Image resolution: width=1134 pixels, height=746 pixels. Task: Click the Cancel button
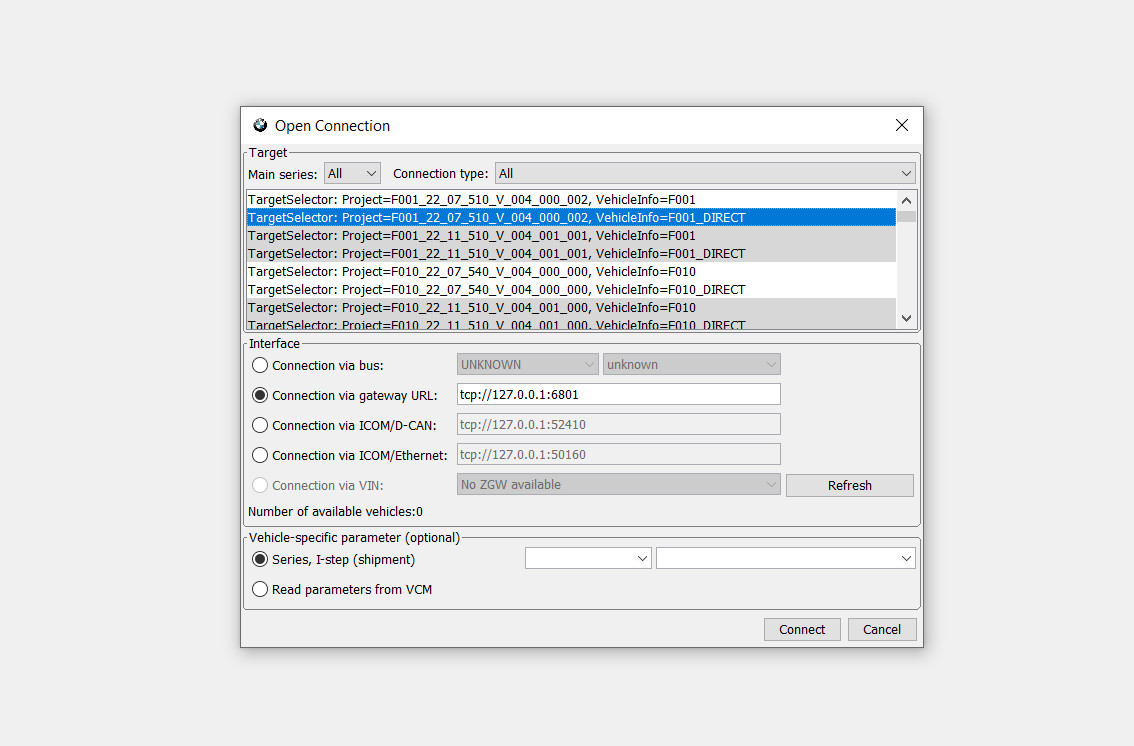pyautogui.click(x=882, y=630)
